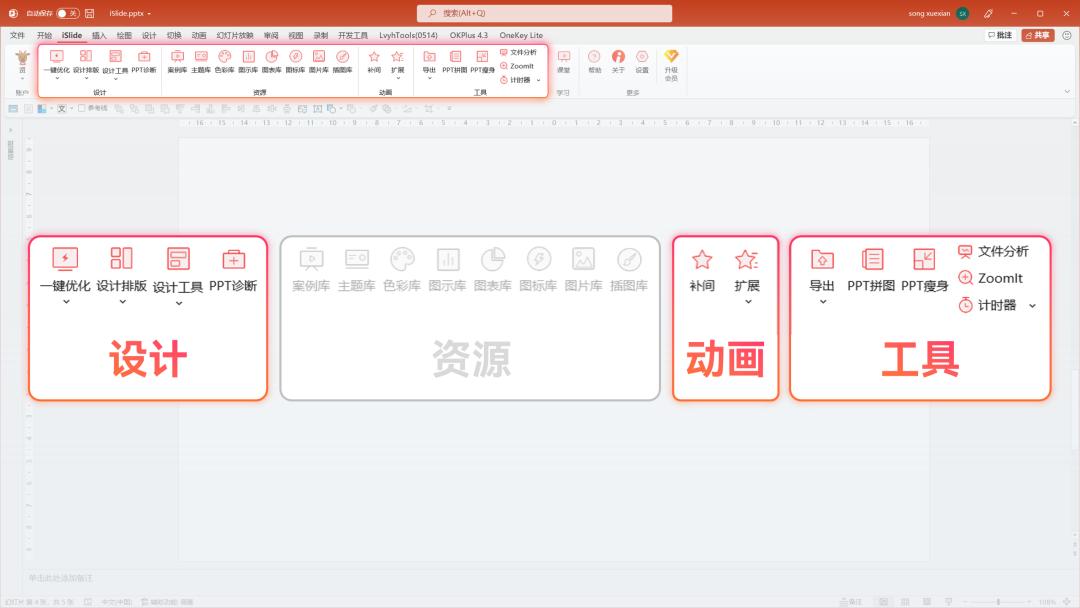Switch to the 插入 ribbon tab
This screenshot has height=608, width=1080.
pyautogui.click(x=99, y=35)
